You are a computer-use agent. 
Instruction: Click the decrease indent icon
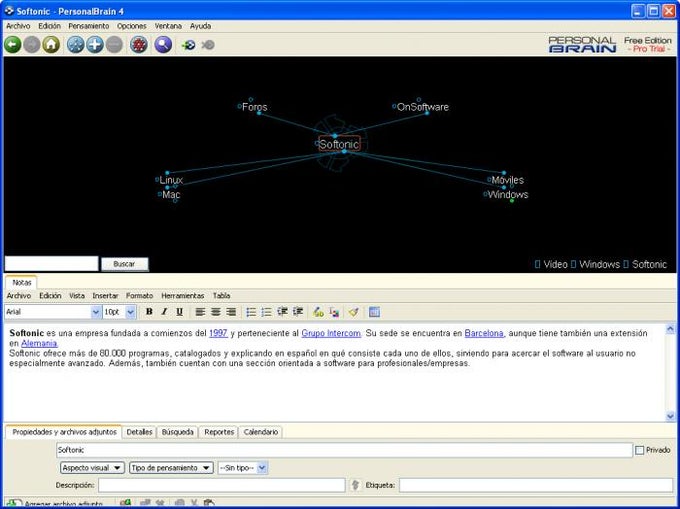[x=282, y=312]
